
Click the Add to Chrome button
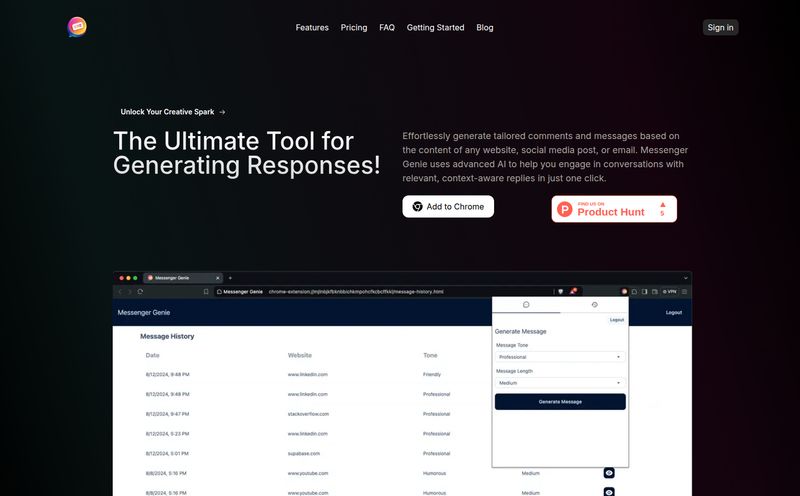tap(448, 207)
